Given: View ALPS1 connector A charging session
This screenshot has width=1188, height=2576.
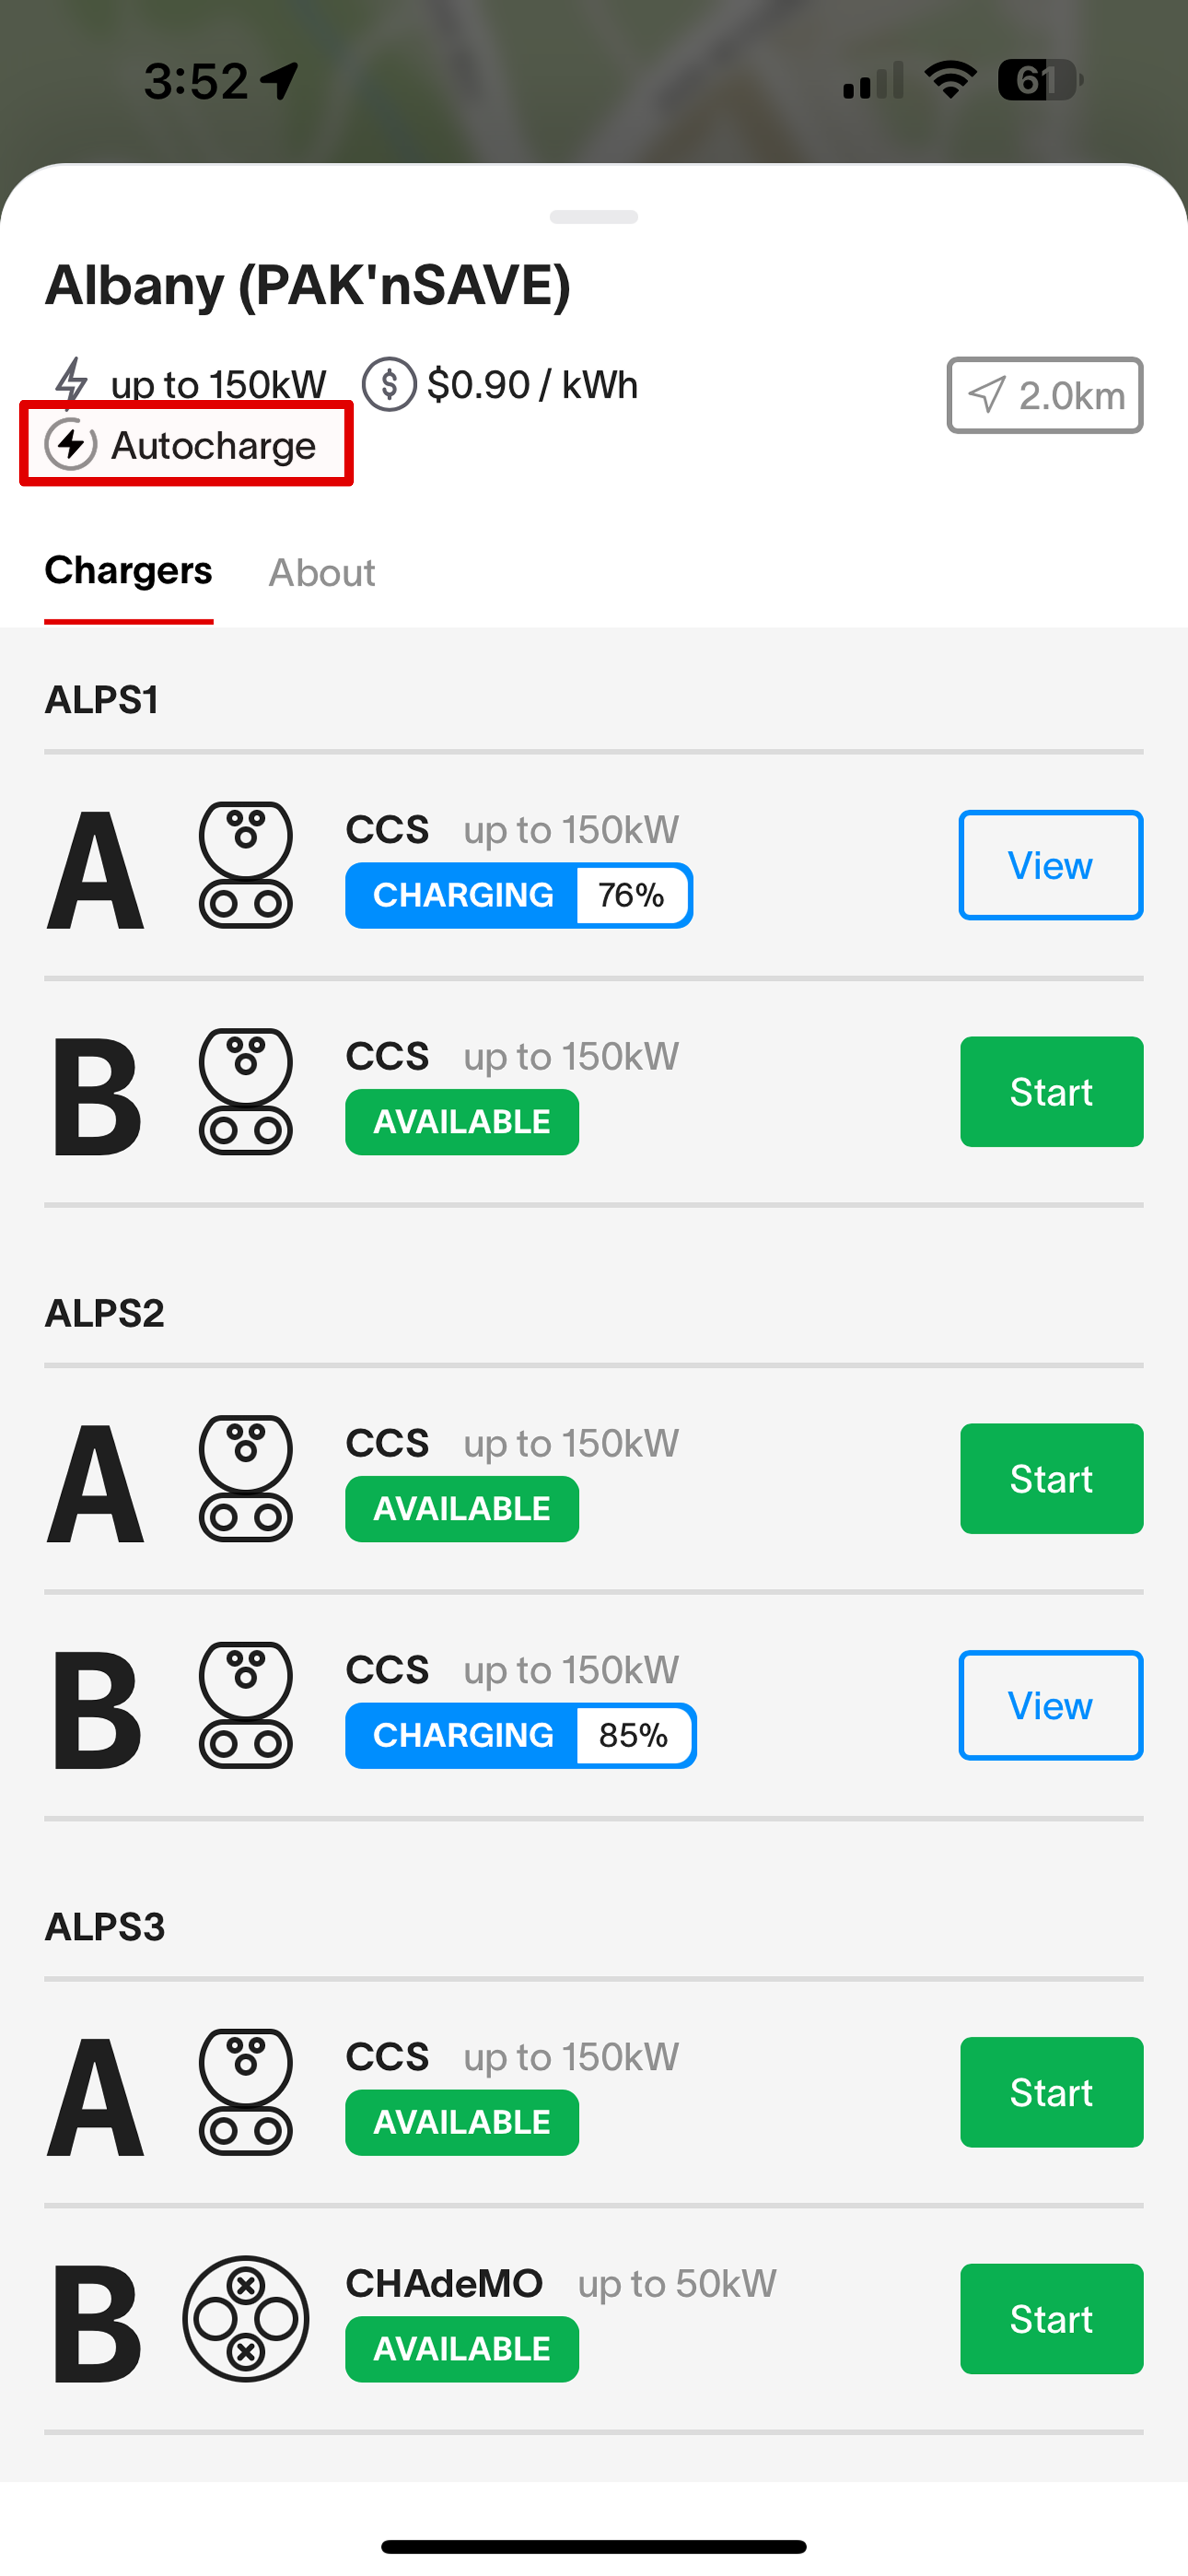Looking at the screenshot, I should [x=1050, y=865].
